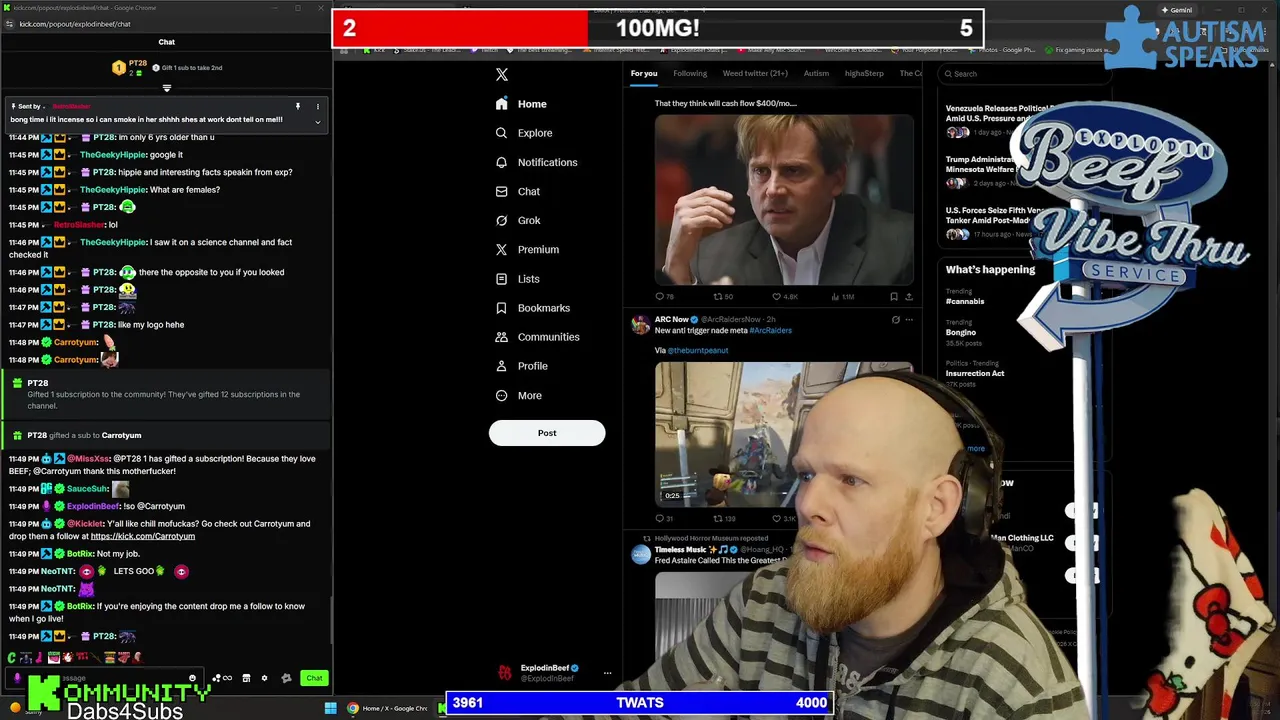Click the Communities icon in X sidebar
Screen dimensions: 1280x720
[x=501, y=337]
